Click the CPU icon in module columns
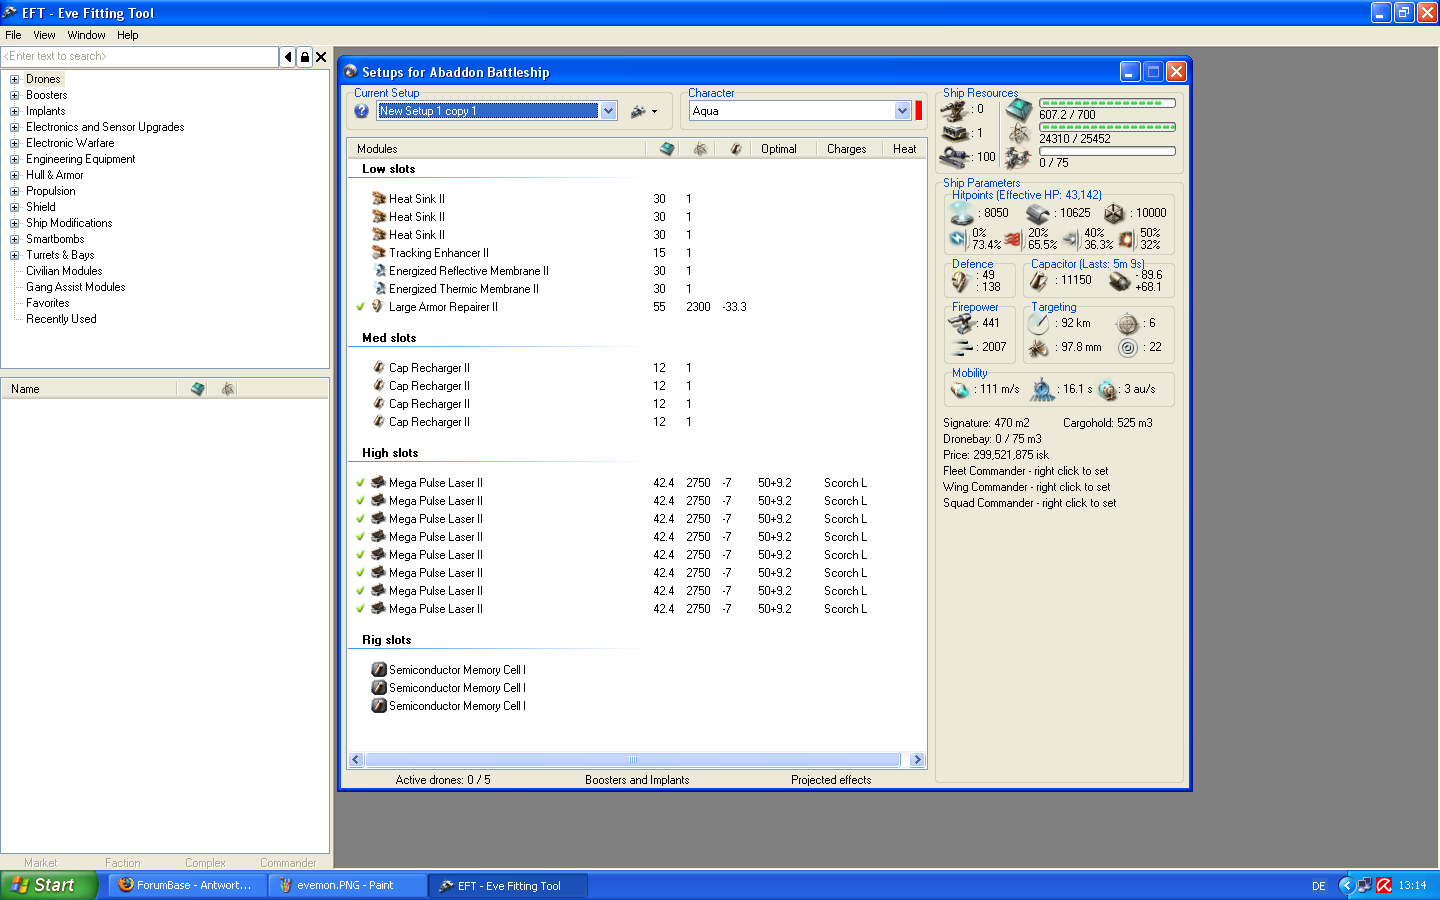This screenshot has width=1440, height=900. 666,149
